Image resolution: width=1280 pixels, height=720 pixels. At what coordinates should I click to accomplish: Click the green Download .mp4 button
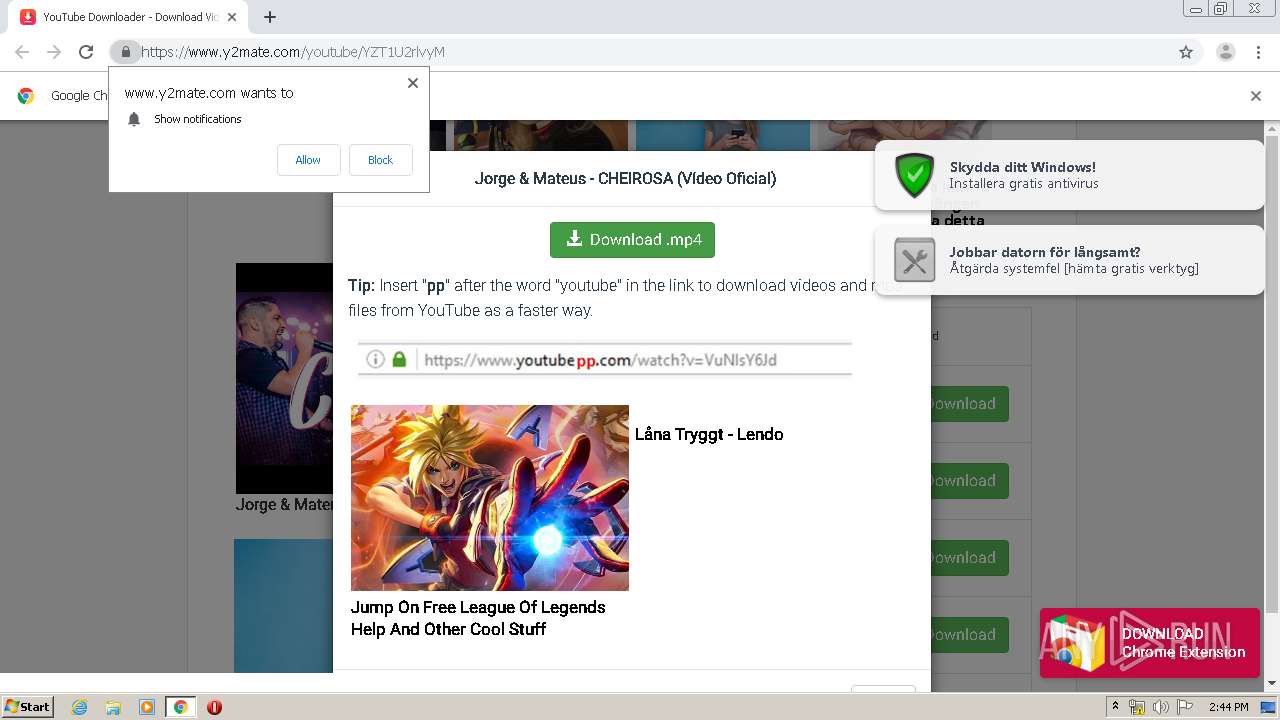point(632,240)
